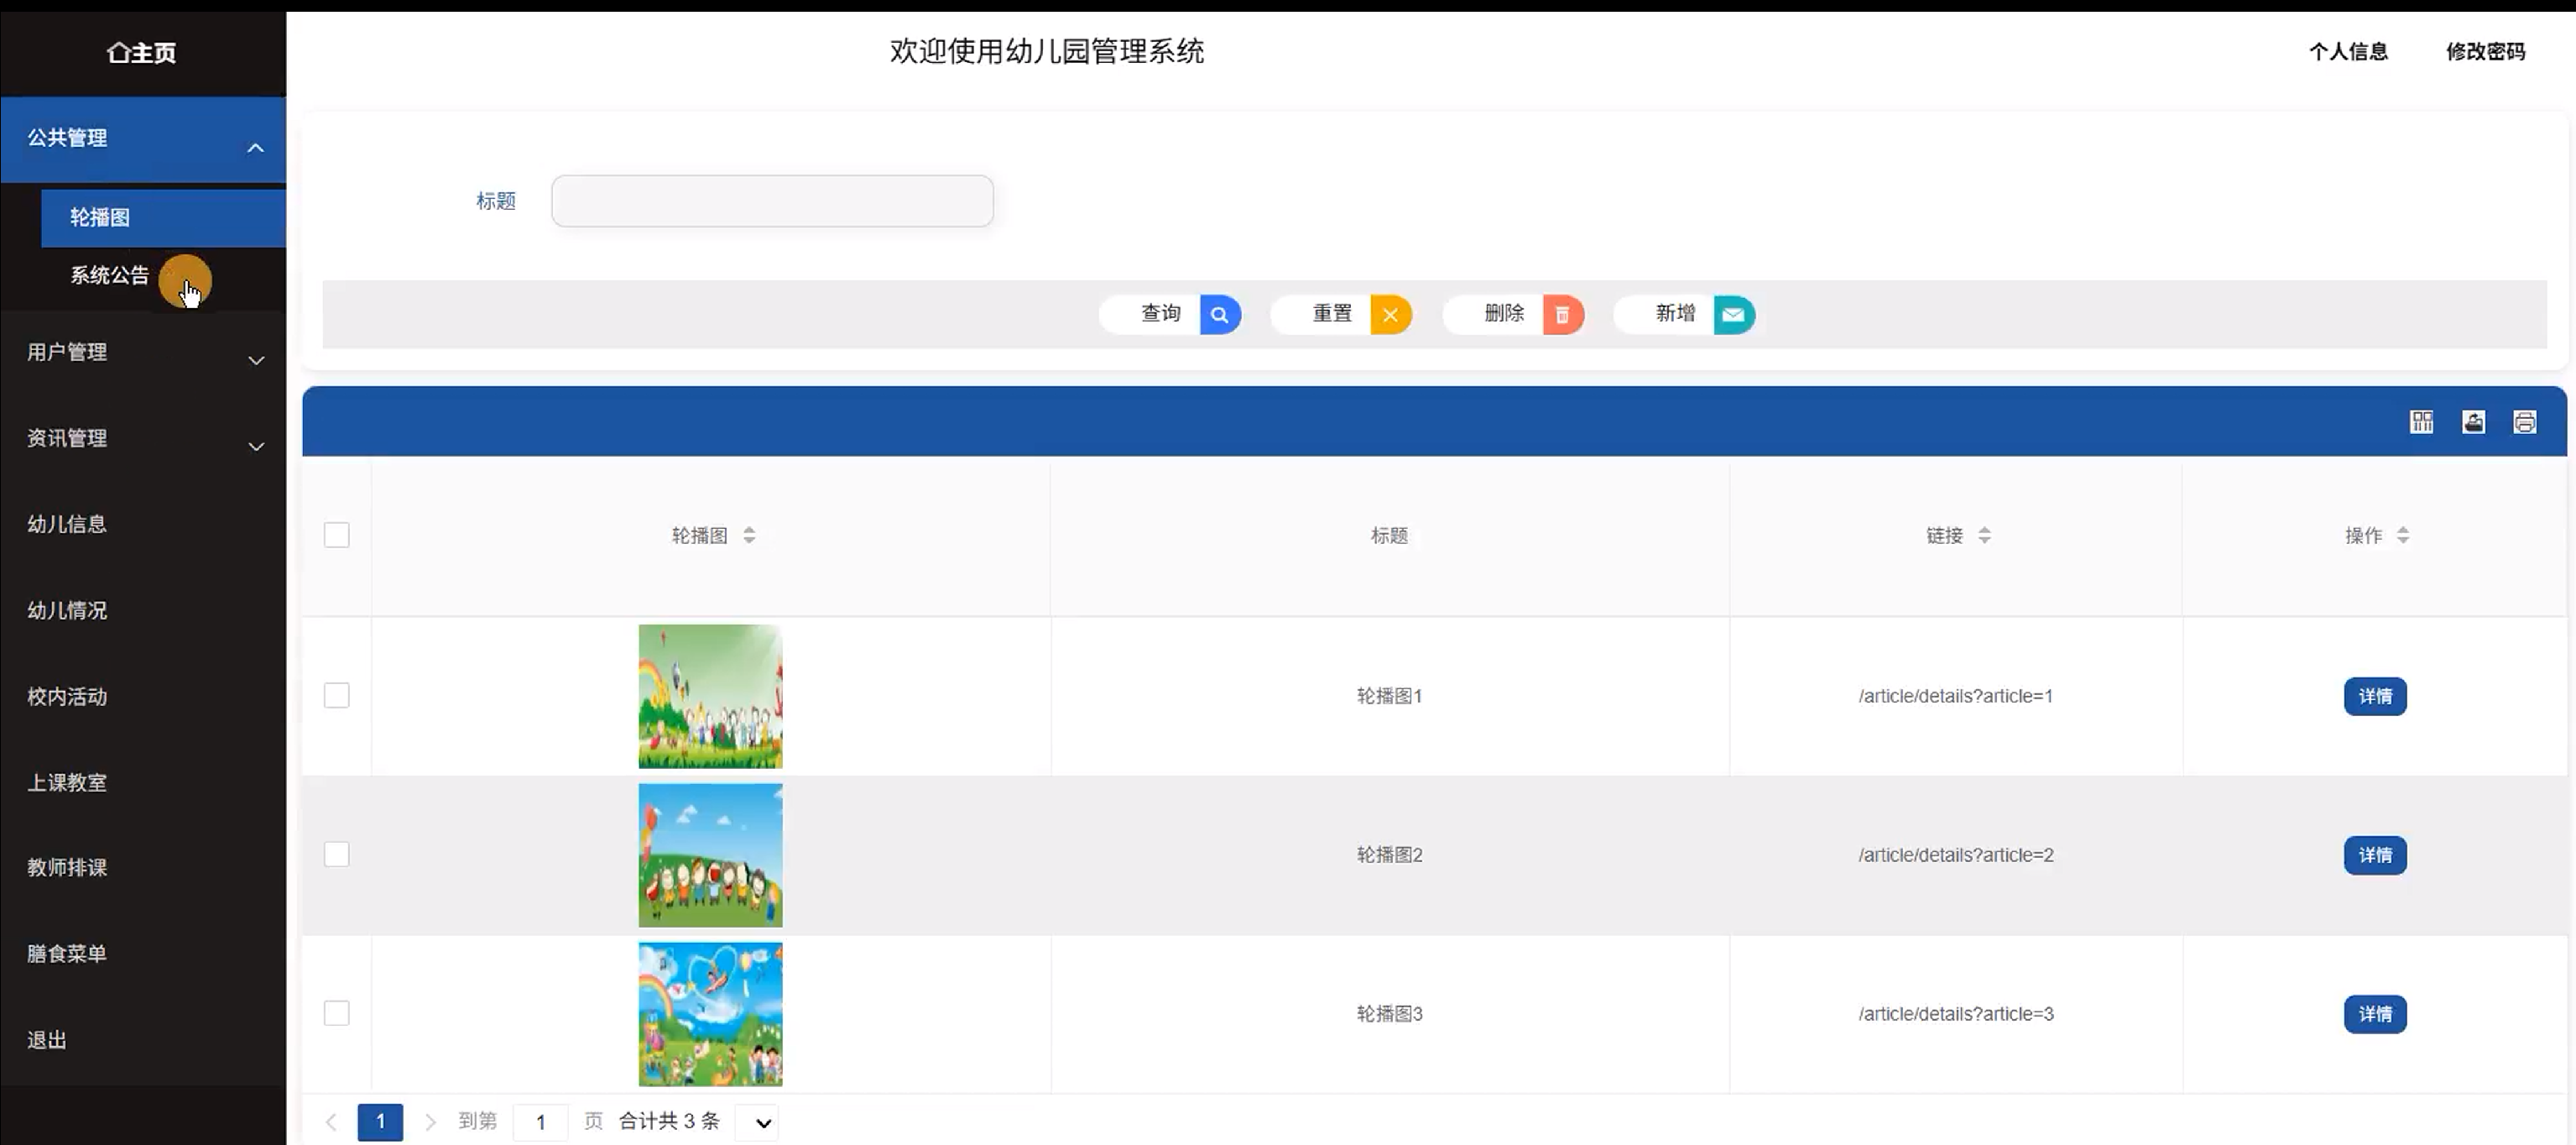Click the table print icon

(2524, 422)
